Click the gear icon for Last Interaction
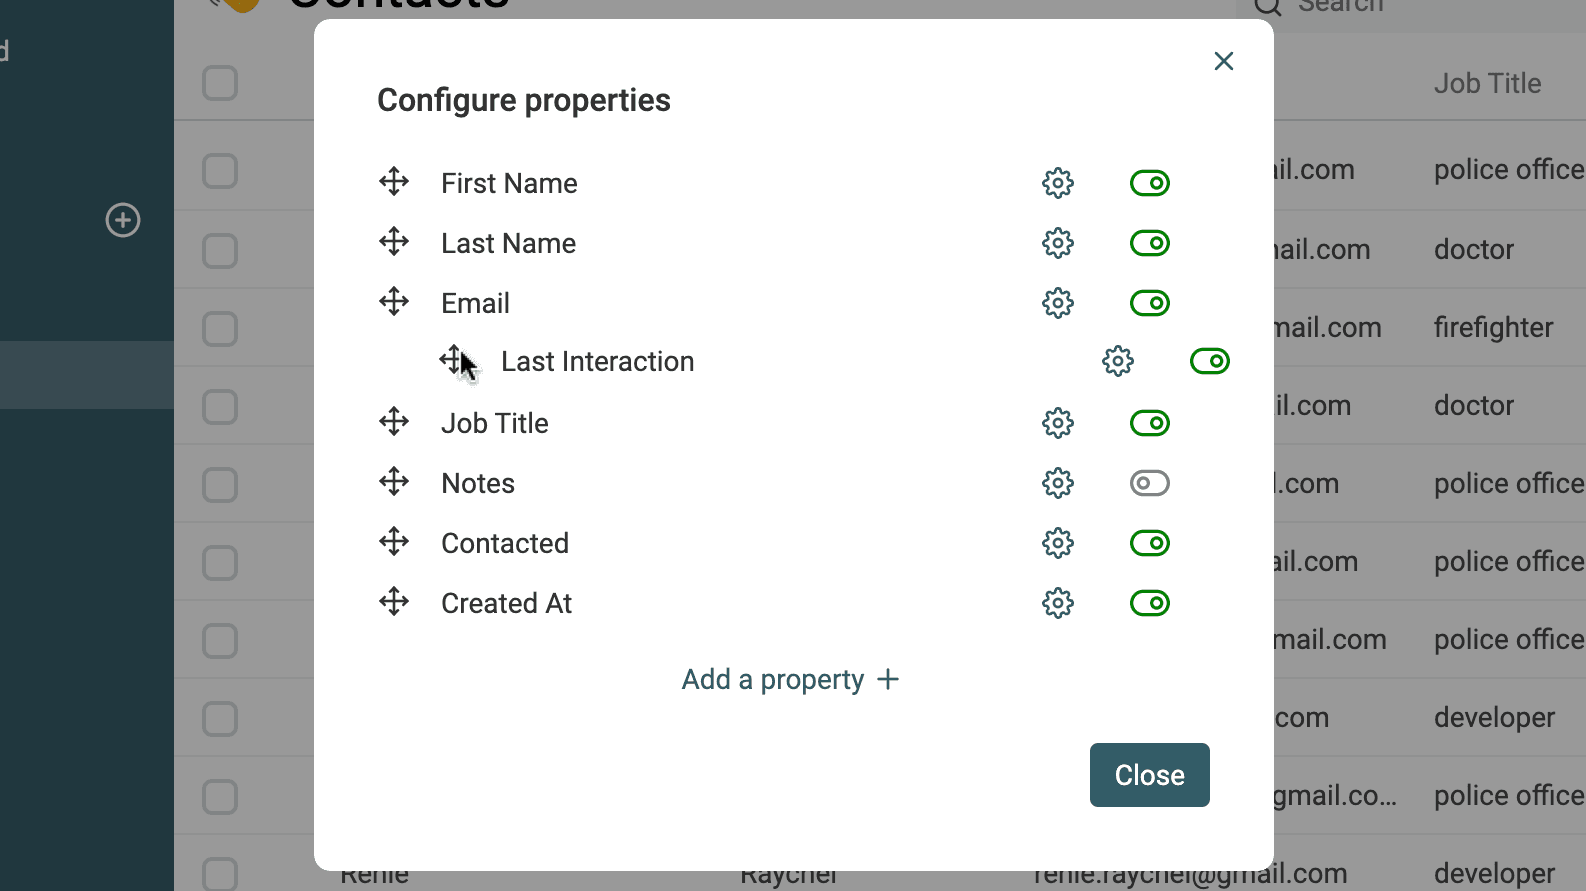This screenshot has width=1586, height=891. (x=1117, y=361)
